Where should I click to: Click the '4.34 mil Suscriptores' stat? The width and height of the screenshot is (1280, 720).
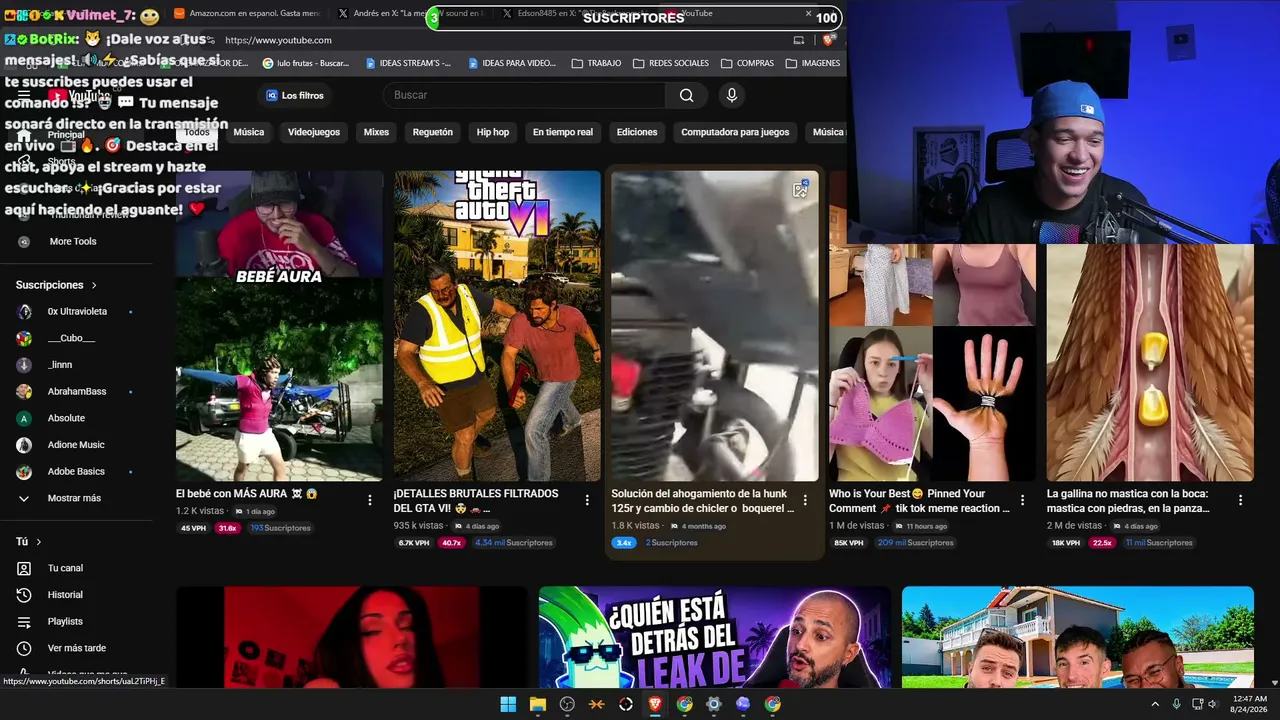513,543
